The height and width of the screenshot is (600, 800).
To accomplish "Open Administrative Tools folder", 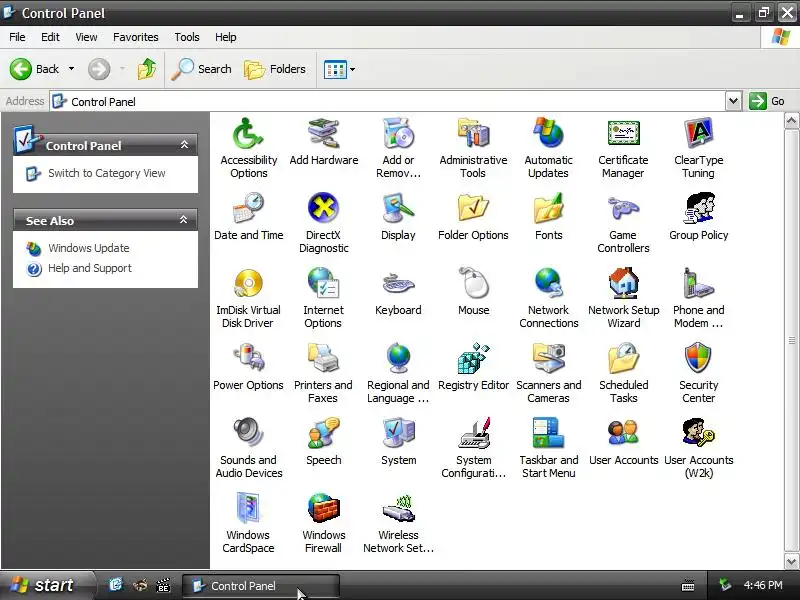I will (x=473, y=148).
